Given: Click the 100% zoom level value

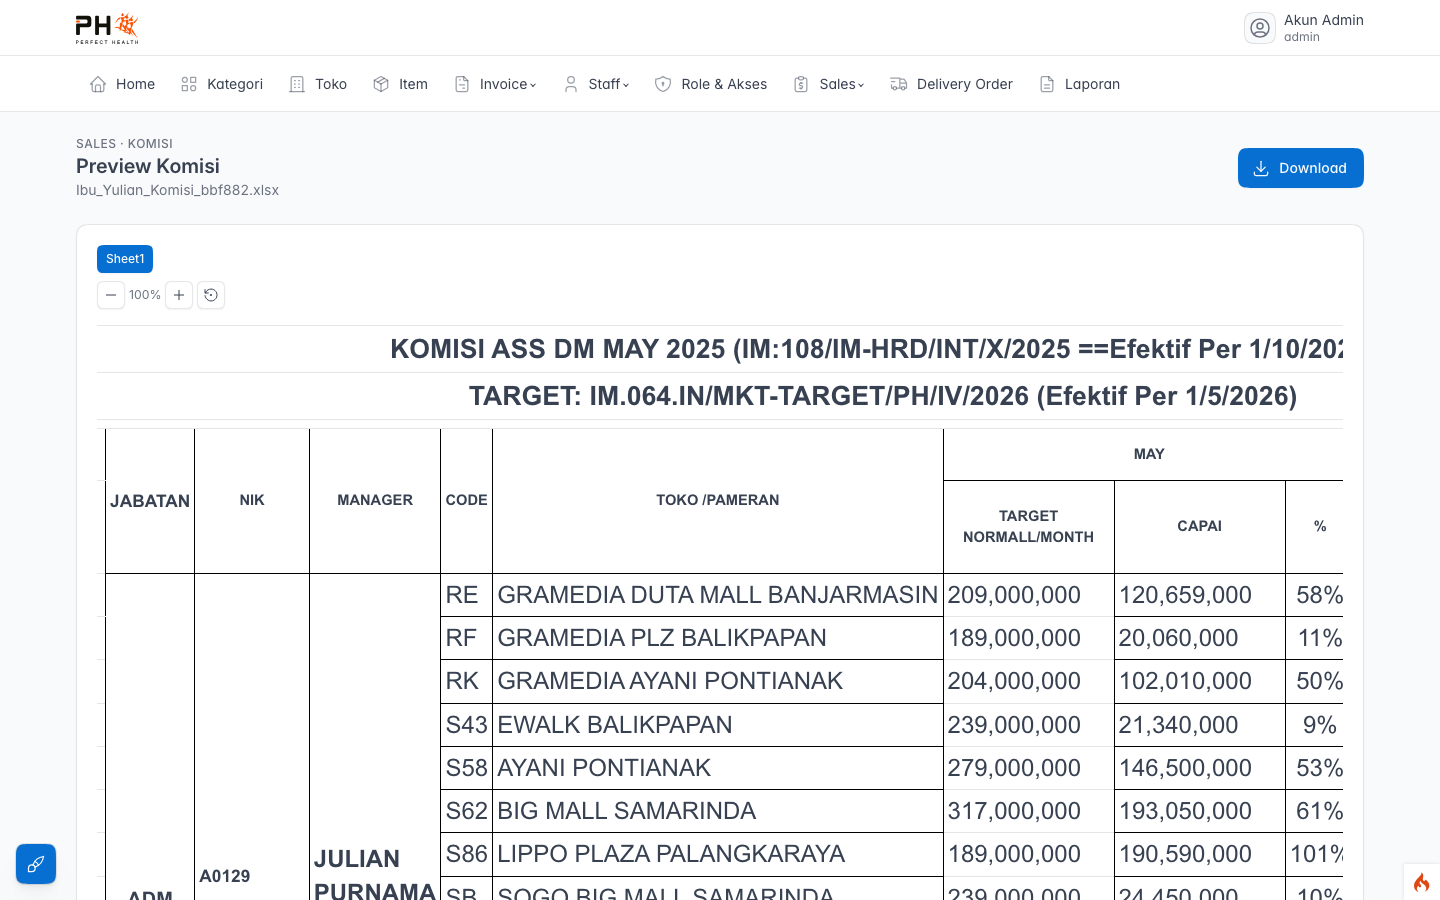Looking at the screenshot, I should tap(145, 295).
